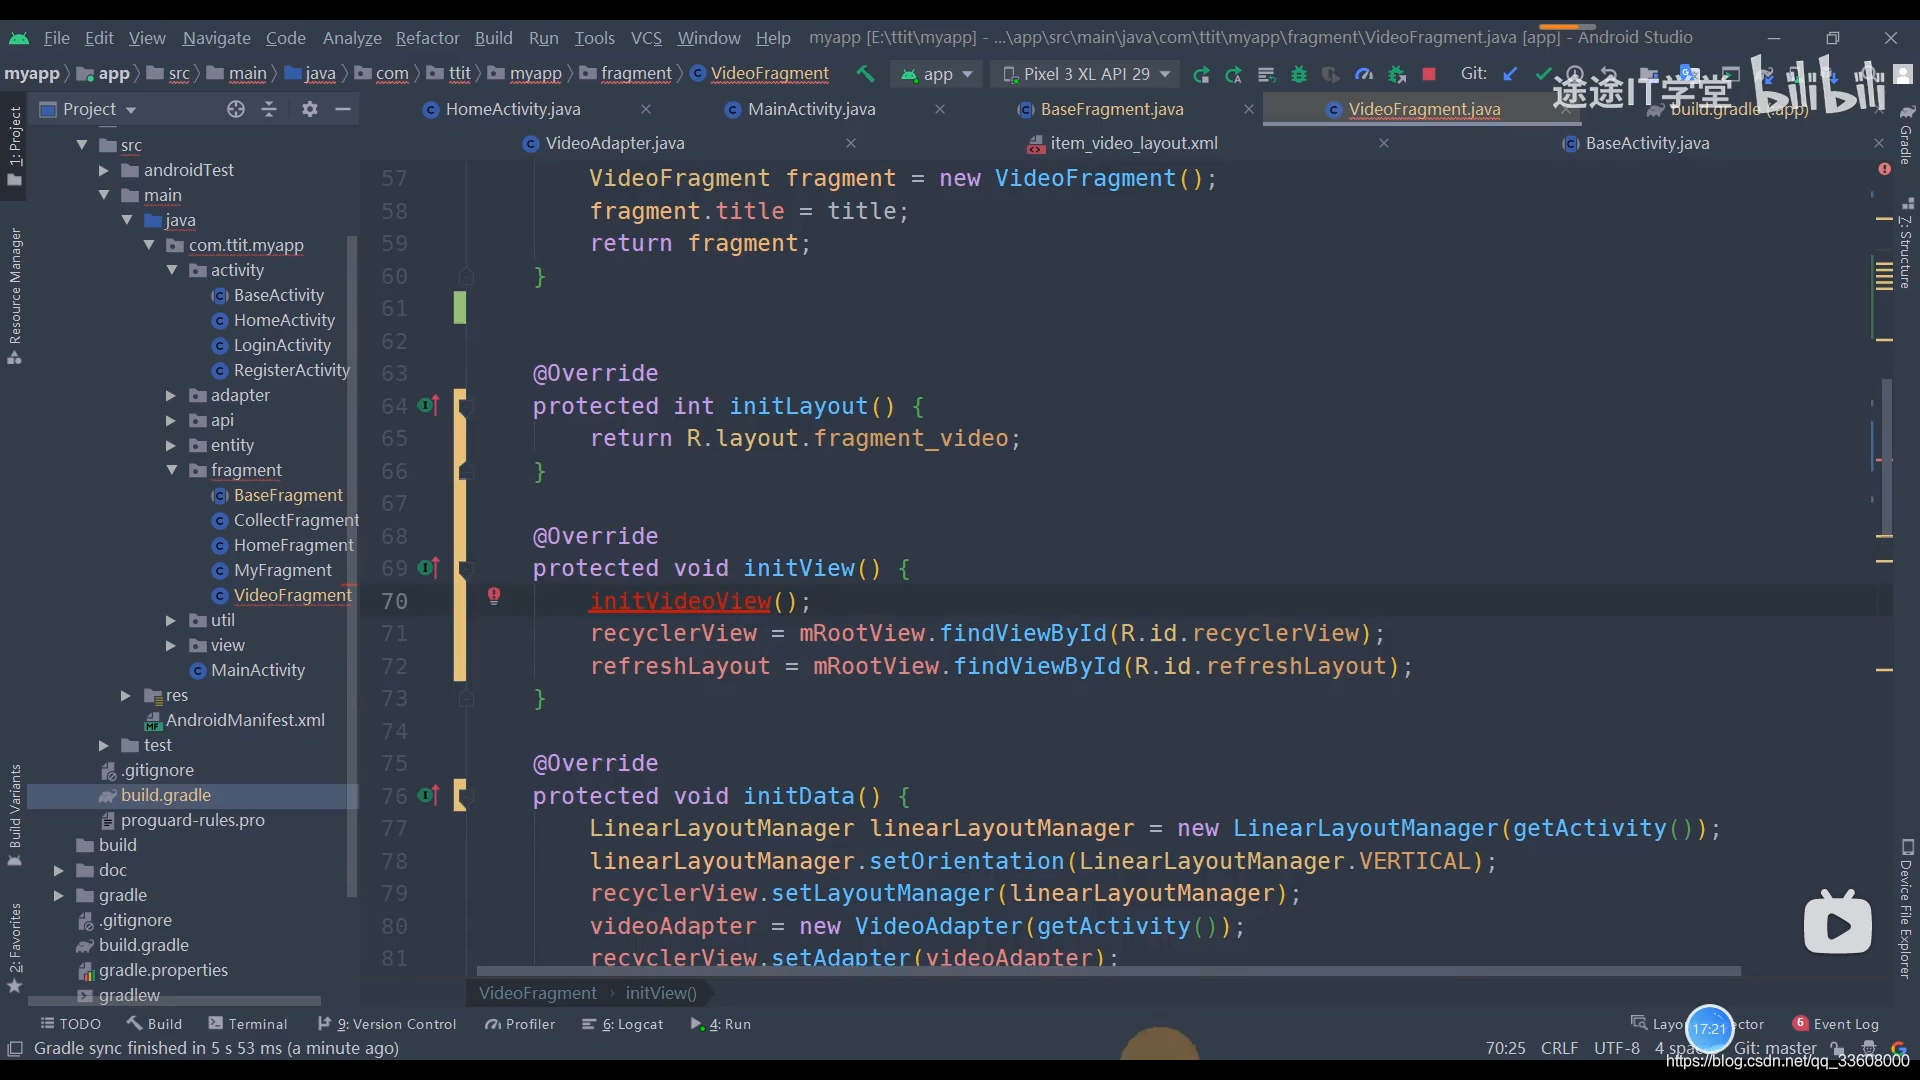1920x1080 pixels.
Task: Open Version Control tool window
Action: [x=387, y=1024]
